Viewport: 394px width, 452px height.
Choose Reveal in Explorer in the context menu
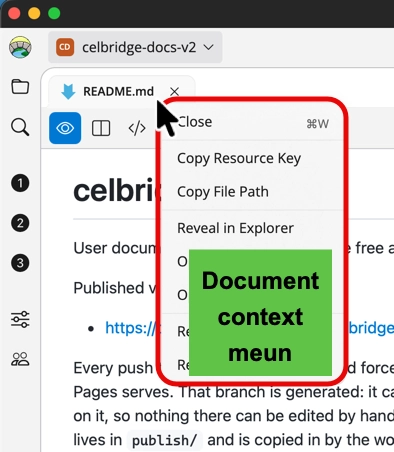tap(253, 228)
